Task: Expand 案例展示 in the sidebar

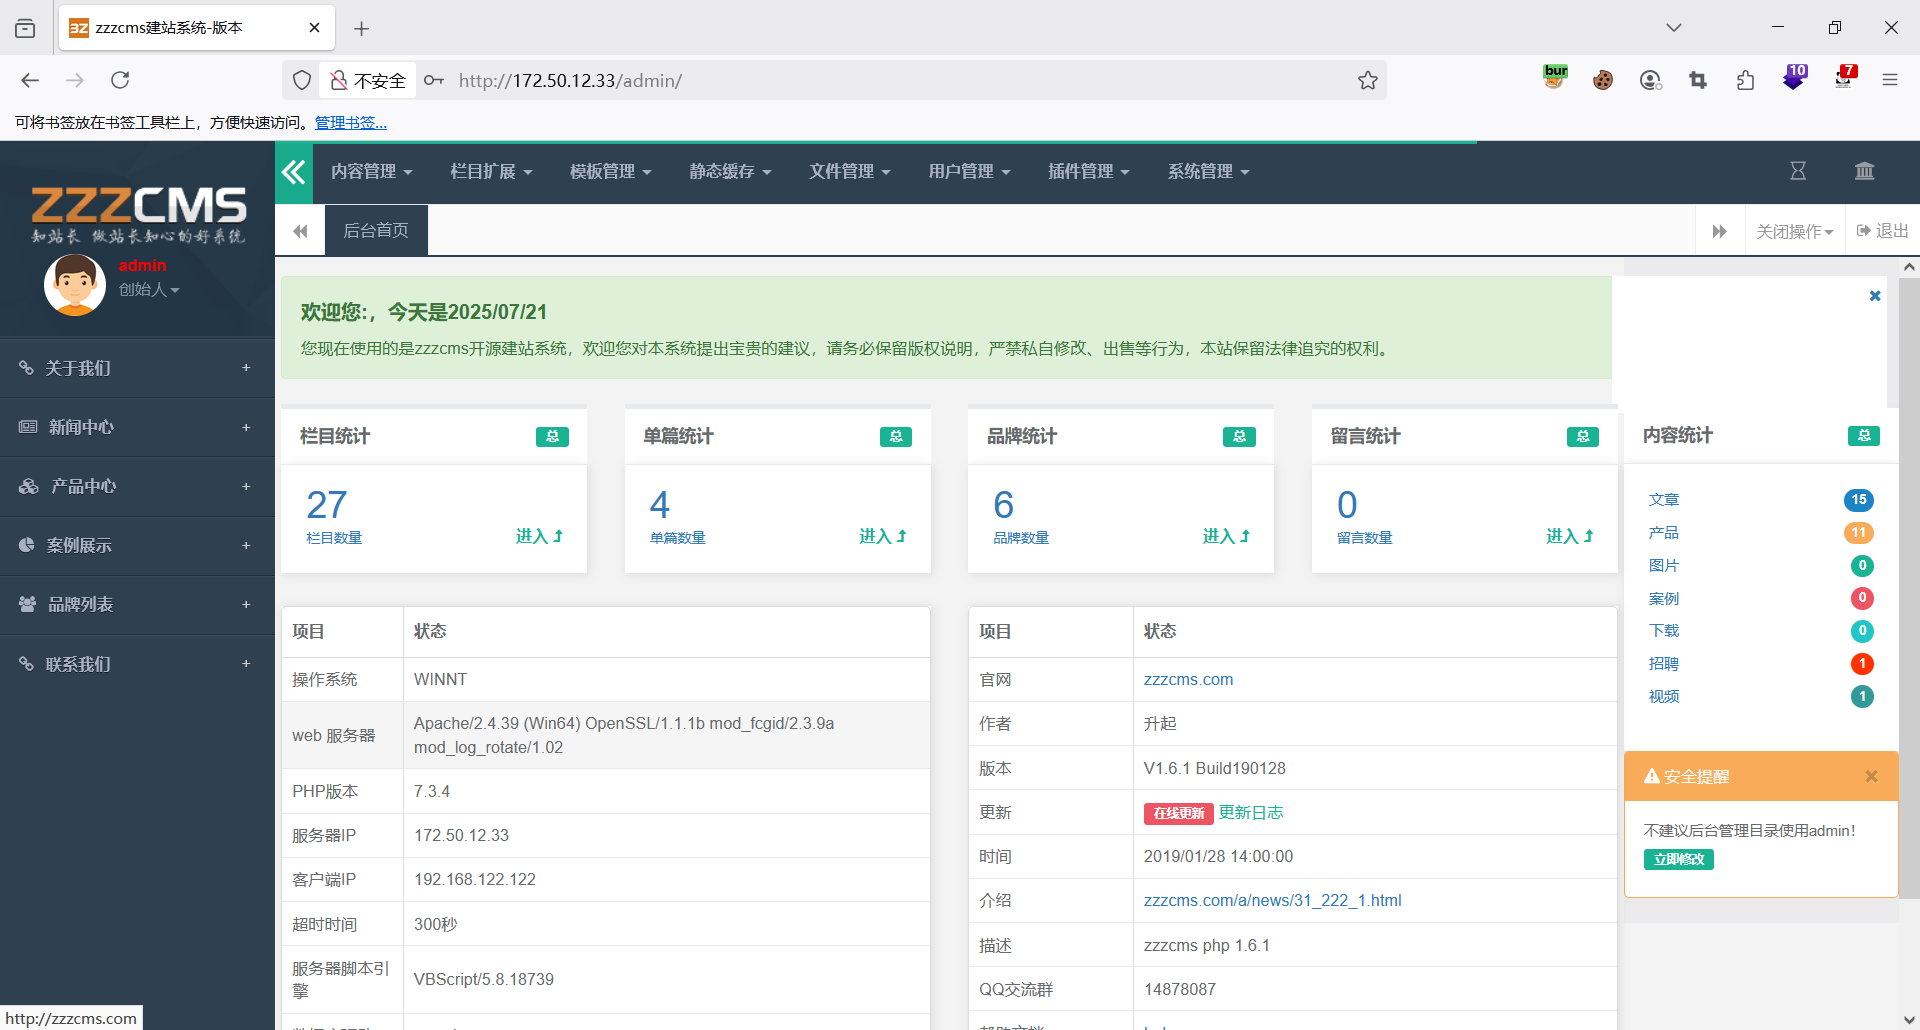Action: [x=137, y=545]
